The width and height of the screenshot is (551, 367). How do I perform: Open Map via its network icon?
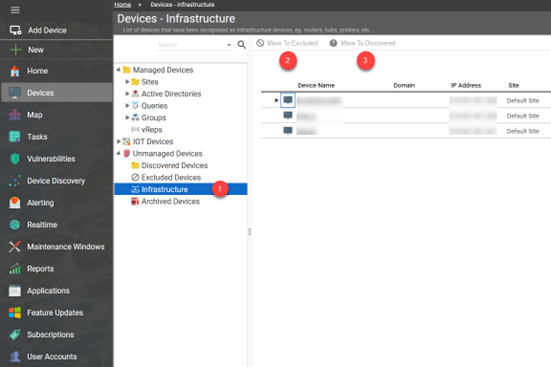(15, 115)
